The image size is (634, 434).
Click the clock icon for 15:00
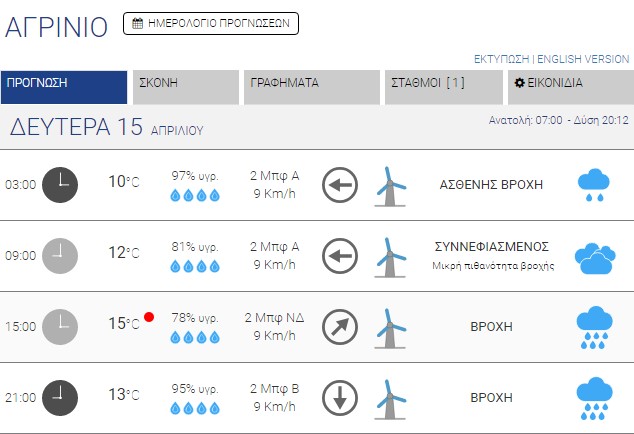(x=60, y=326)
